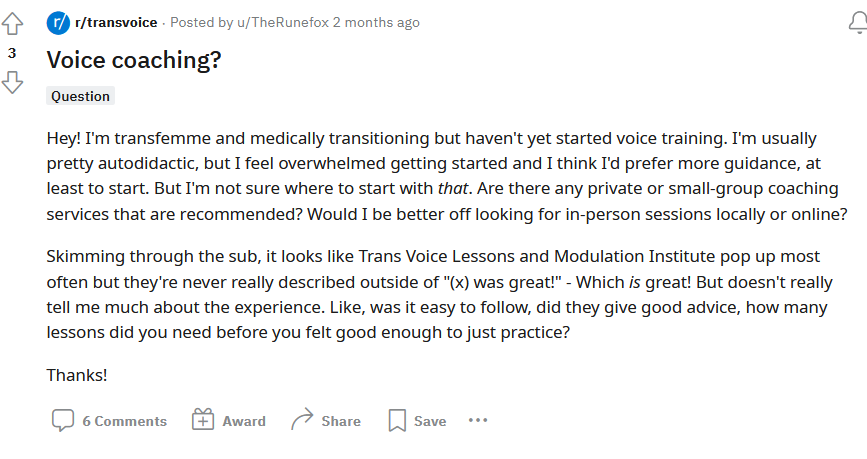Viewport: 867px width, 459px height.
Task: Downvote the Voice coaching post
Action: [x=12, y=82]
